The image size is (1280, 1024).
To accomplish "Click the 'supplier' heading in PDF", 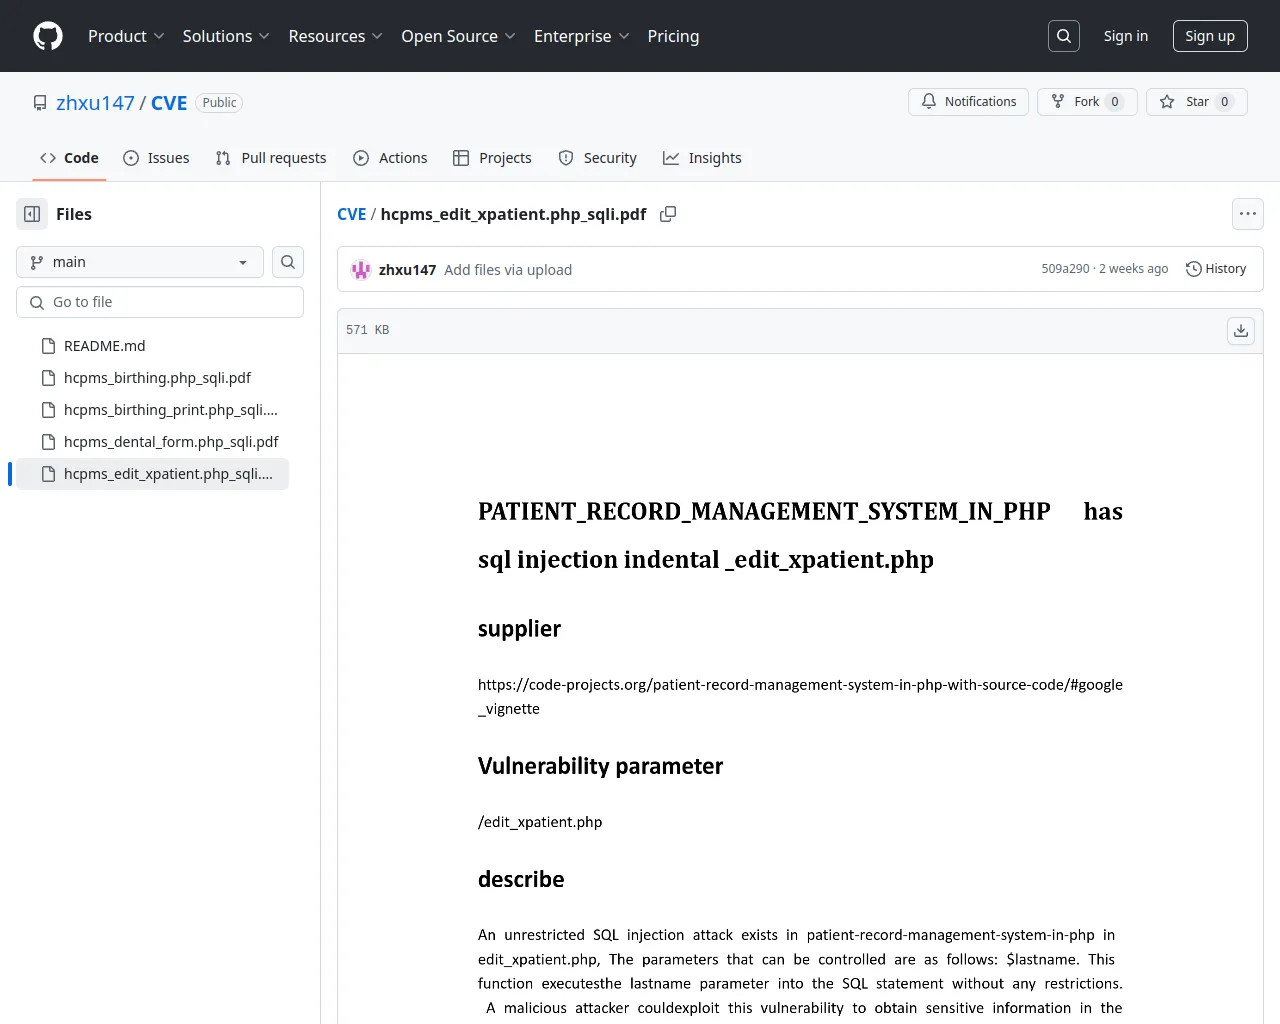I will click(x=519, y=629).
